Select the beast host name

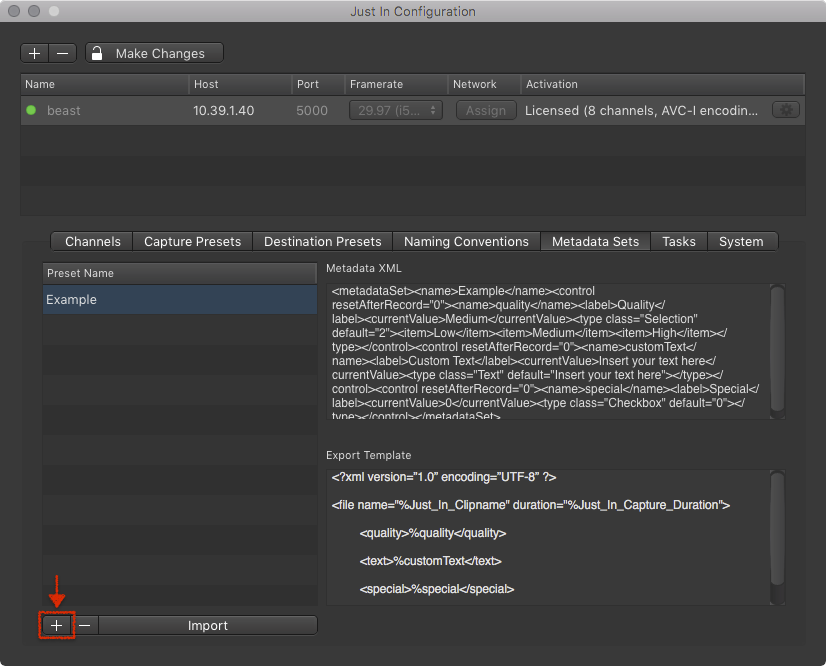[x=64, y=111]
